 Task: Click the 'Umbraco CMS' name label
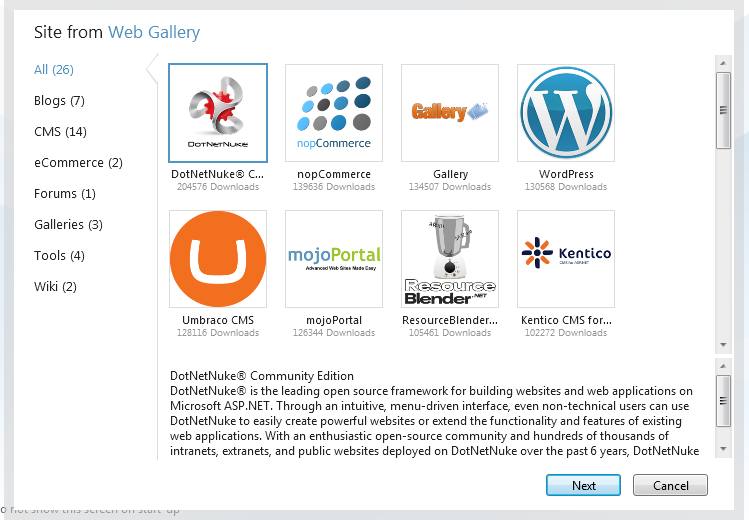(x=218, y=320)
